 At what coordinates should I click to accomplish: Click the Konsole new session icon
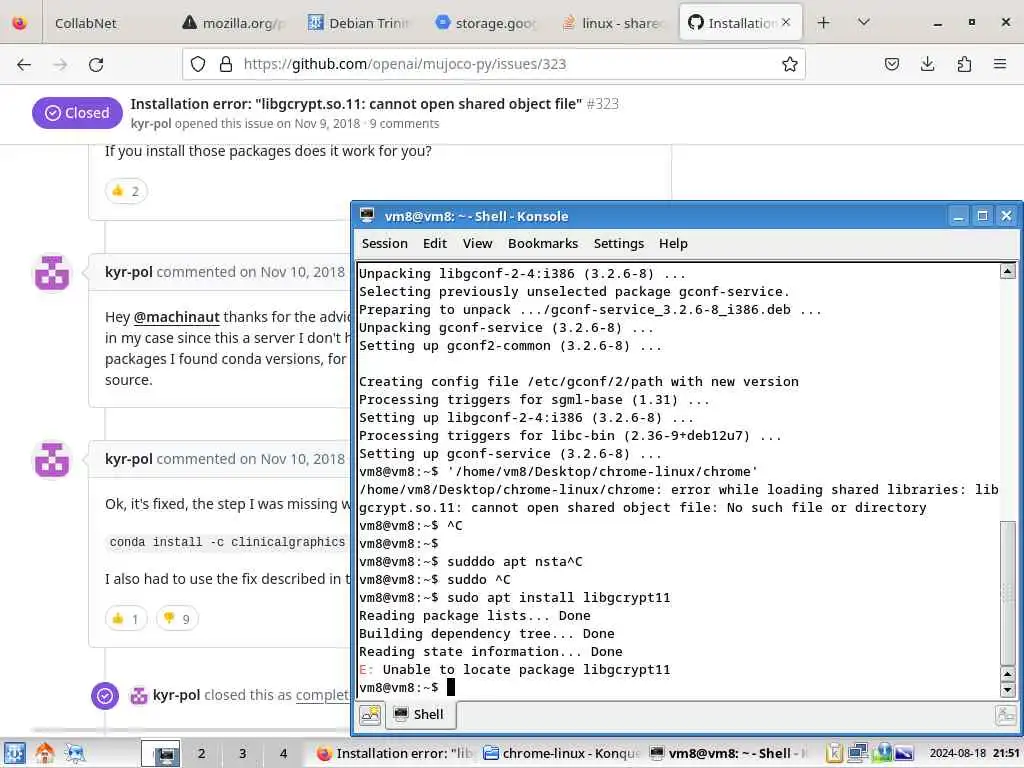point(370,715)
